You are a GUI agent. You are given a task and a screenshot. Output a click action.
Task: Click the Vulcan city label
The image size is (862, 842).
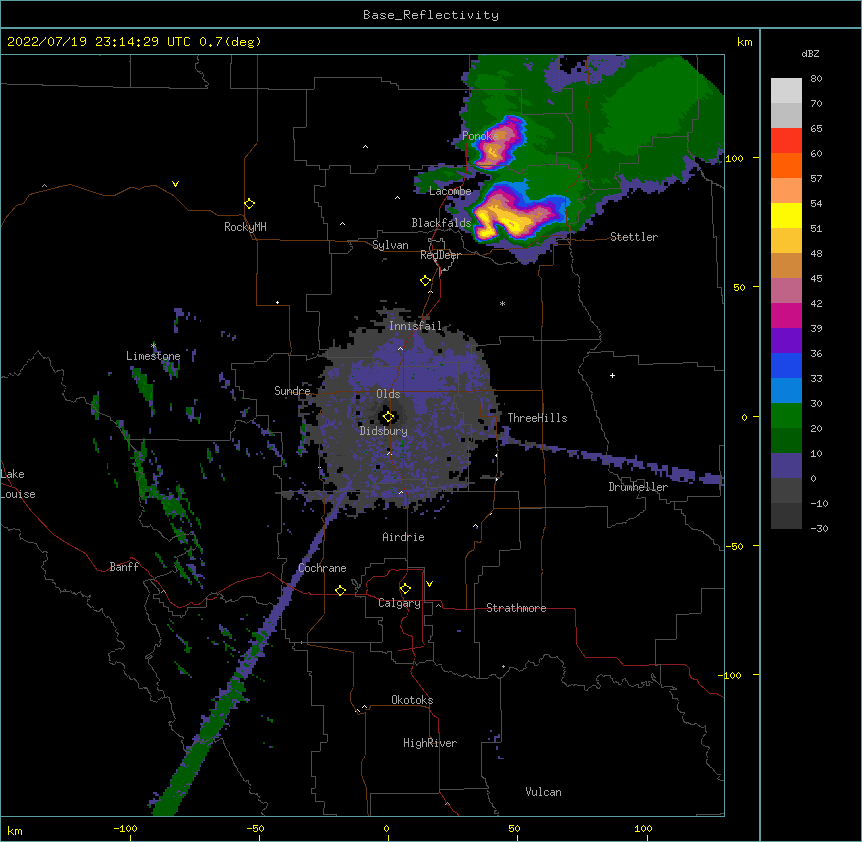click(543, 792)
